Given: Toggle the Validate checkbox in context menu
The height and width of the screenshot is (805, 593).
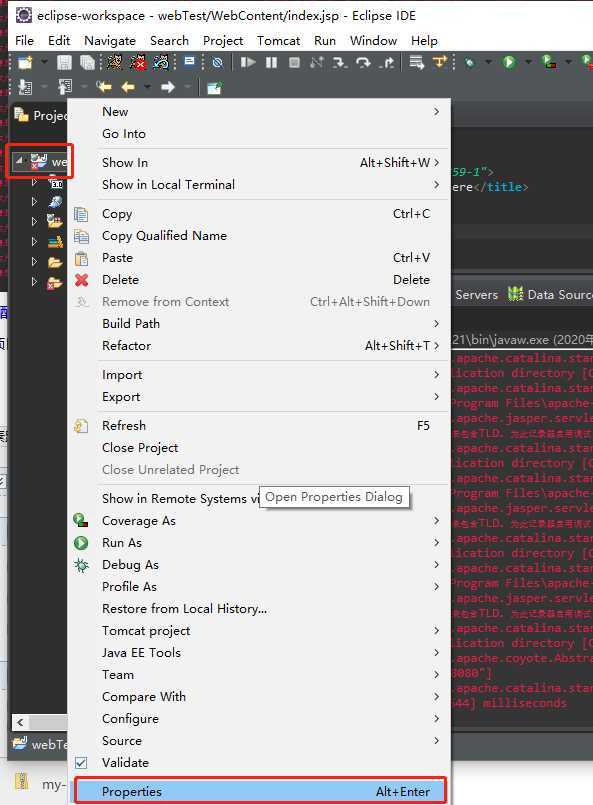Looking at the screenshot, I should point(81,763).
